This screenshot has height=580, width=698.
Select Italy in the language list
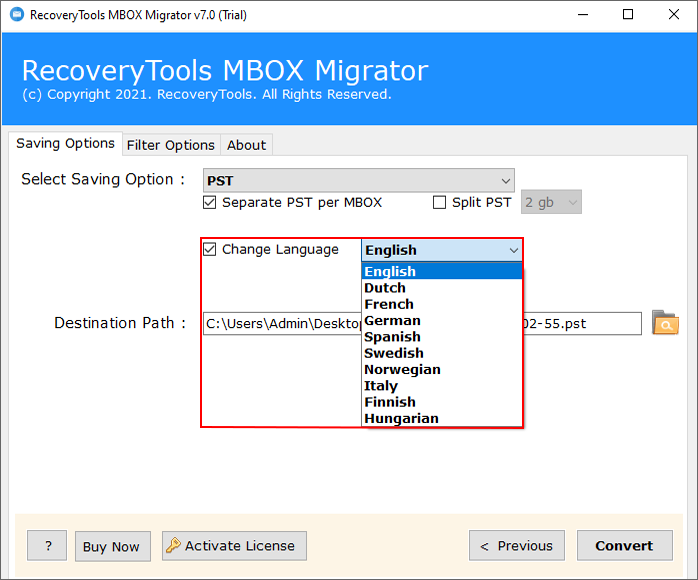pyautogui.click(x=442, y=385)
